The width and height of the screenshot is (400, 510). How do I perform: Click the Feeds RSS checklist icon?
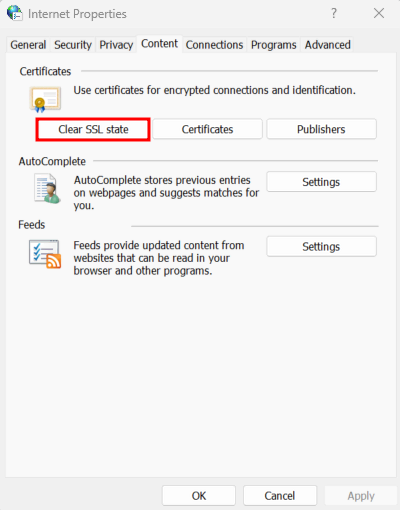[45, 254]
